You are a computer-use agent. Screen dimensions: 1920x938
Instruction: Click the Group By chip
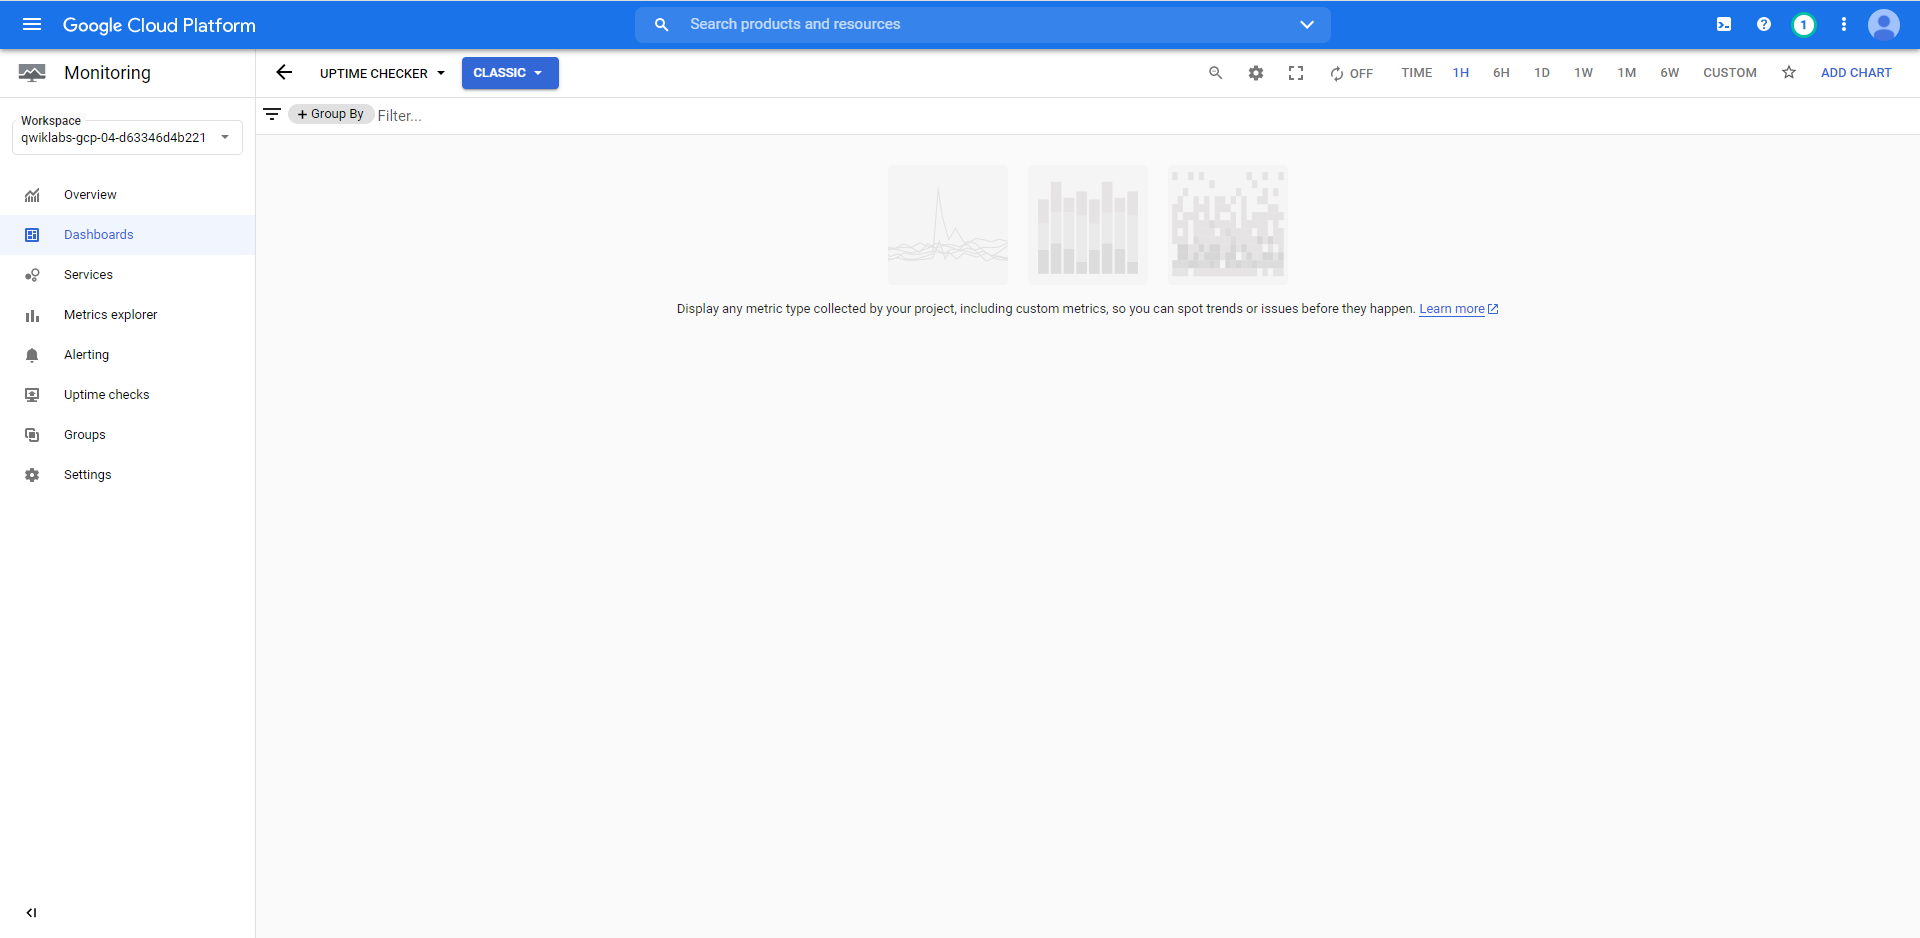[x=331, y=114]
